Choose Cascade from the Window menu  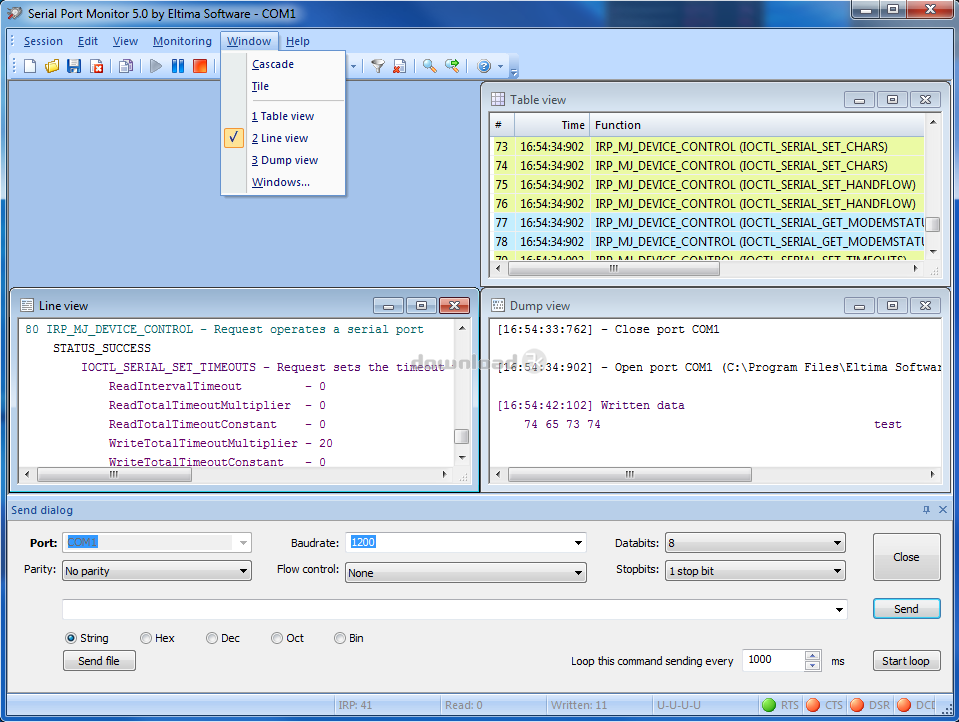pos(273,64)
